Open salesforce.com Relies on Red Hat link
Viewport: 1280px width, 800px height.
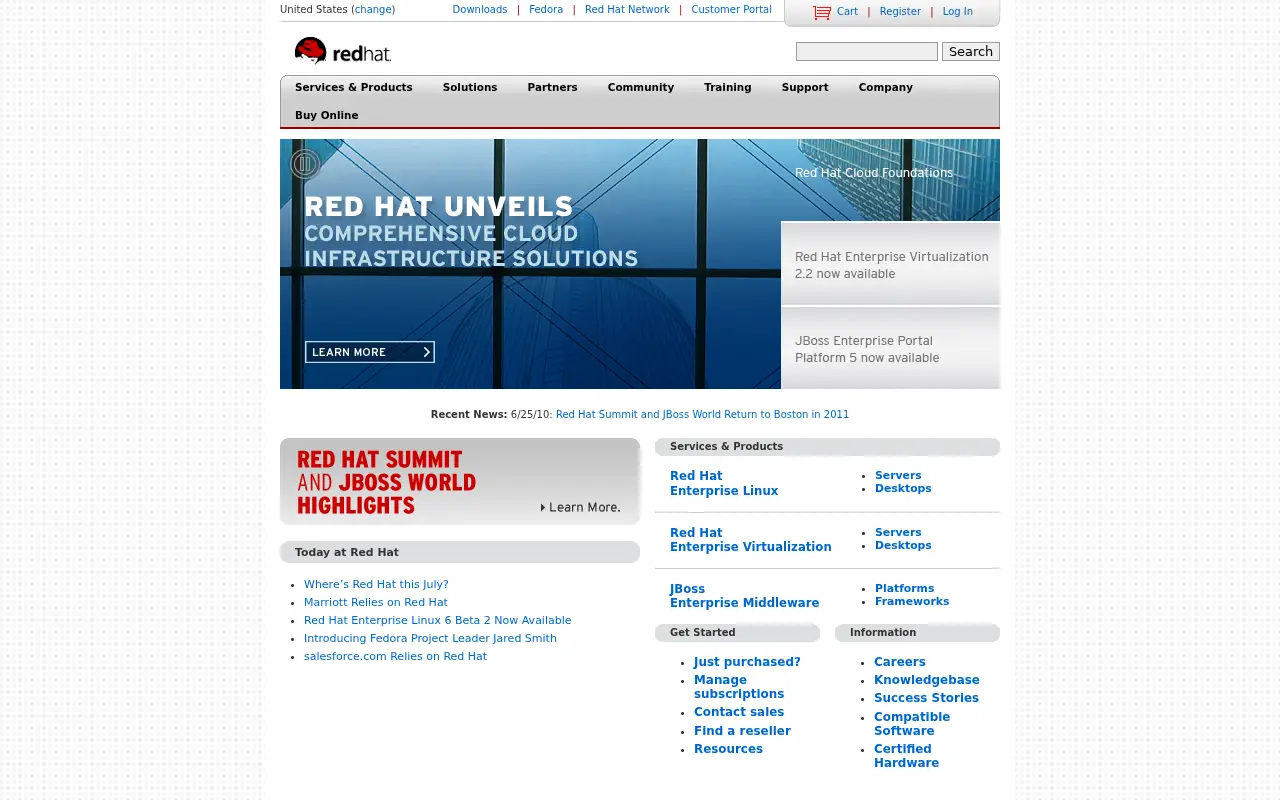tap(395, 657)
